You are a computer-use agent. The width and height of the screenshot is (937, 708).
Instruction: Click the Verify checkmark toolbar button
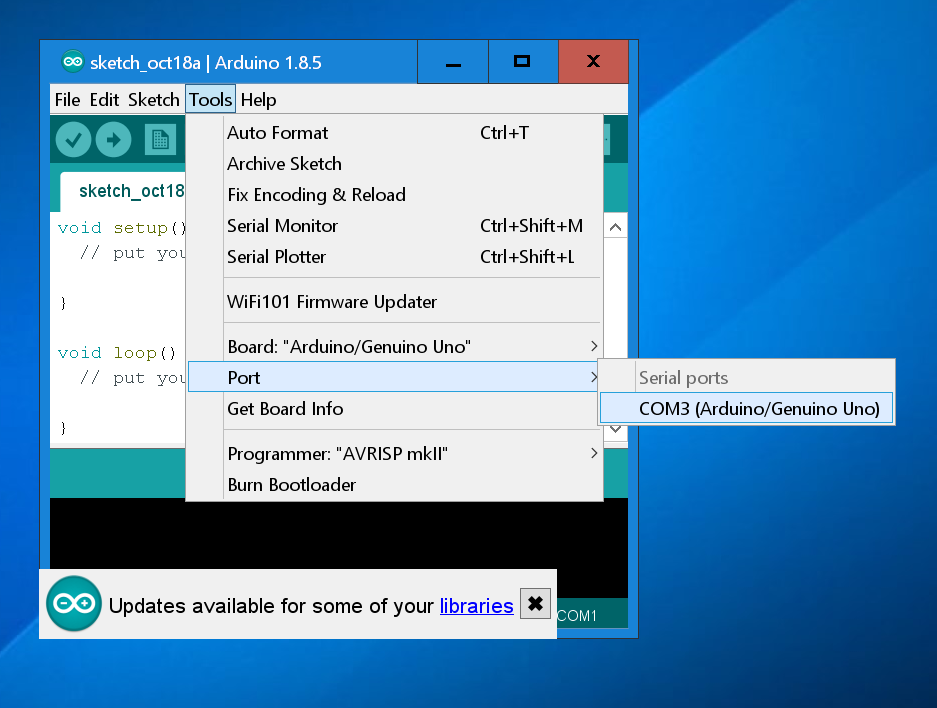tap(73, 140)
